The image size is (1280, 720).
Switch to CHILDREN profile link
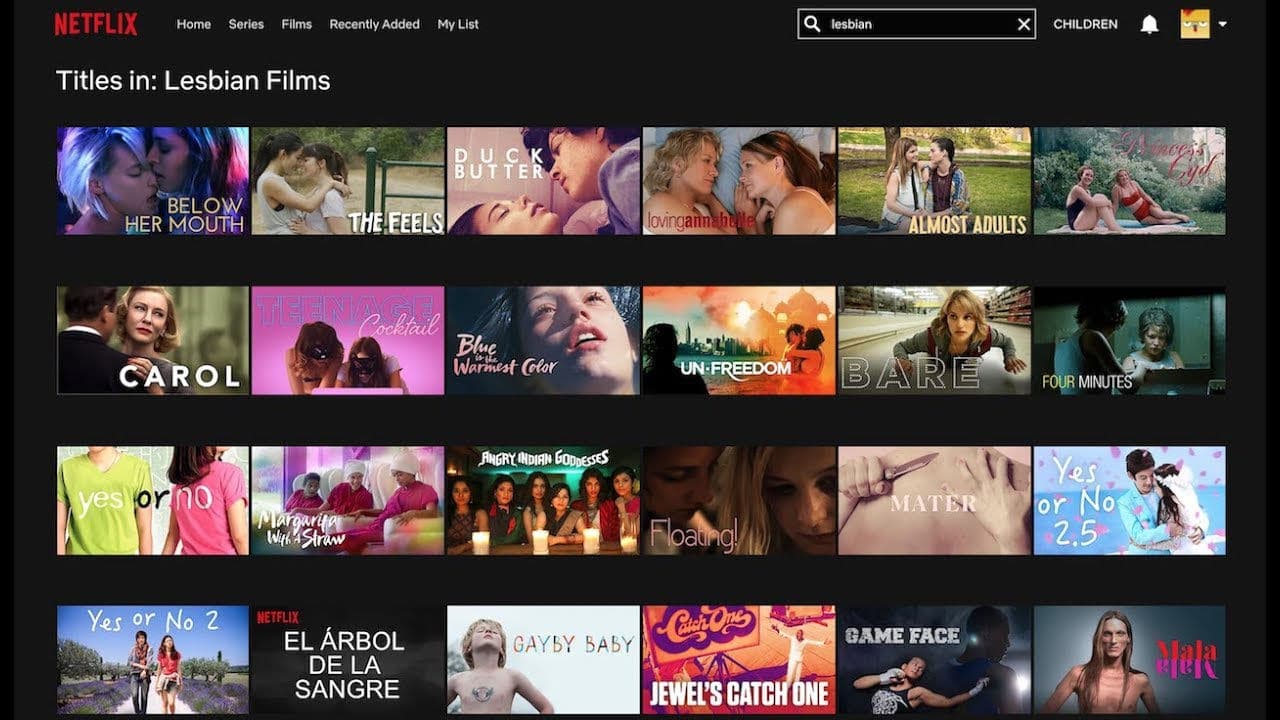click(1085, 24)
